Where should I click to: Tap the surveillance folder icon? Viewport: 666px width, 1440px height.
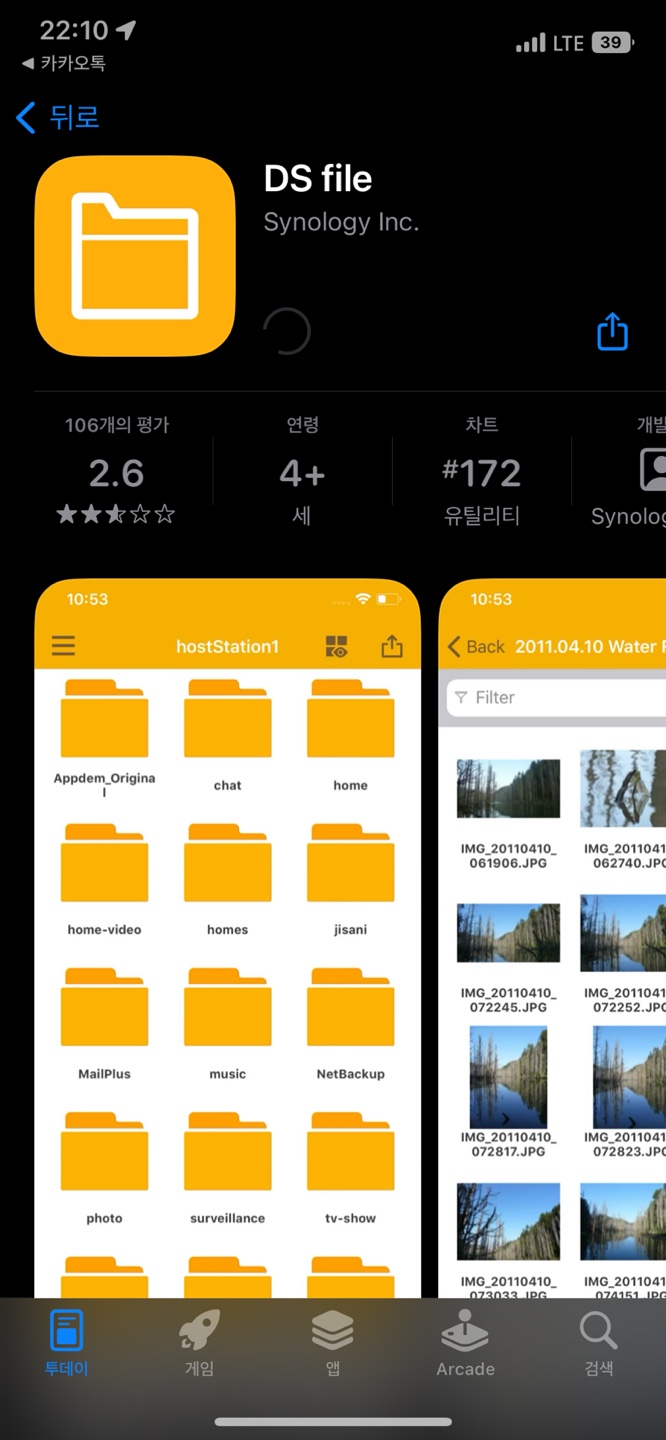tap(228, 1151)
